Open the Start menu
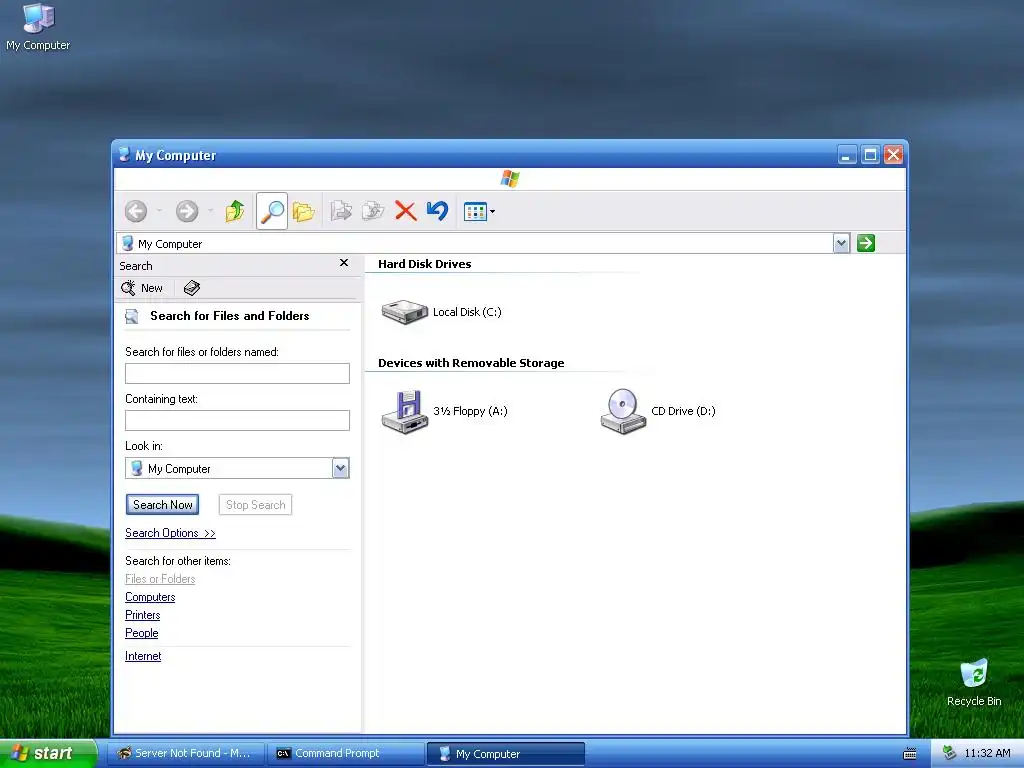The height and width of the screenshot is (768, 1024). click(x=48, y=753)
